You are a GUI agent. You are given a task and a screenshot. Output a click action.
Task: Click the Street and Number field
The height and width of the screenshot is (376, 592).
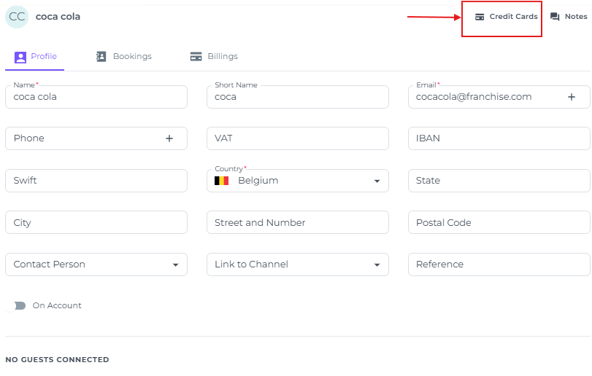click(298, 222)
